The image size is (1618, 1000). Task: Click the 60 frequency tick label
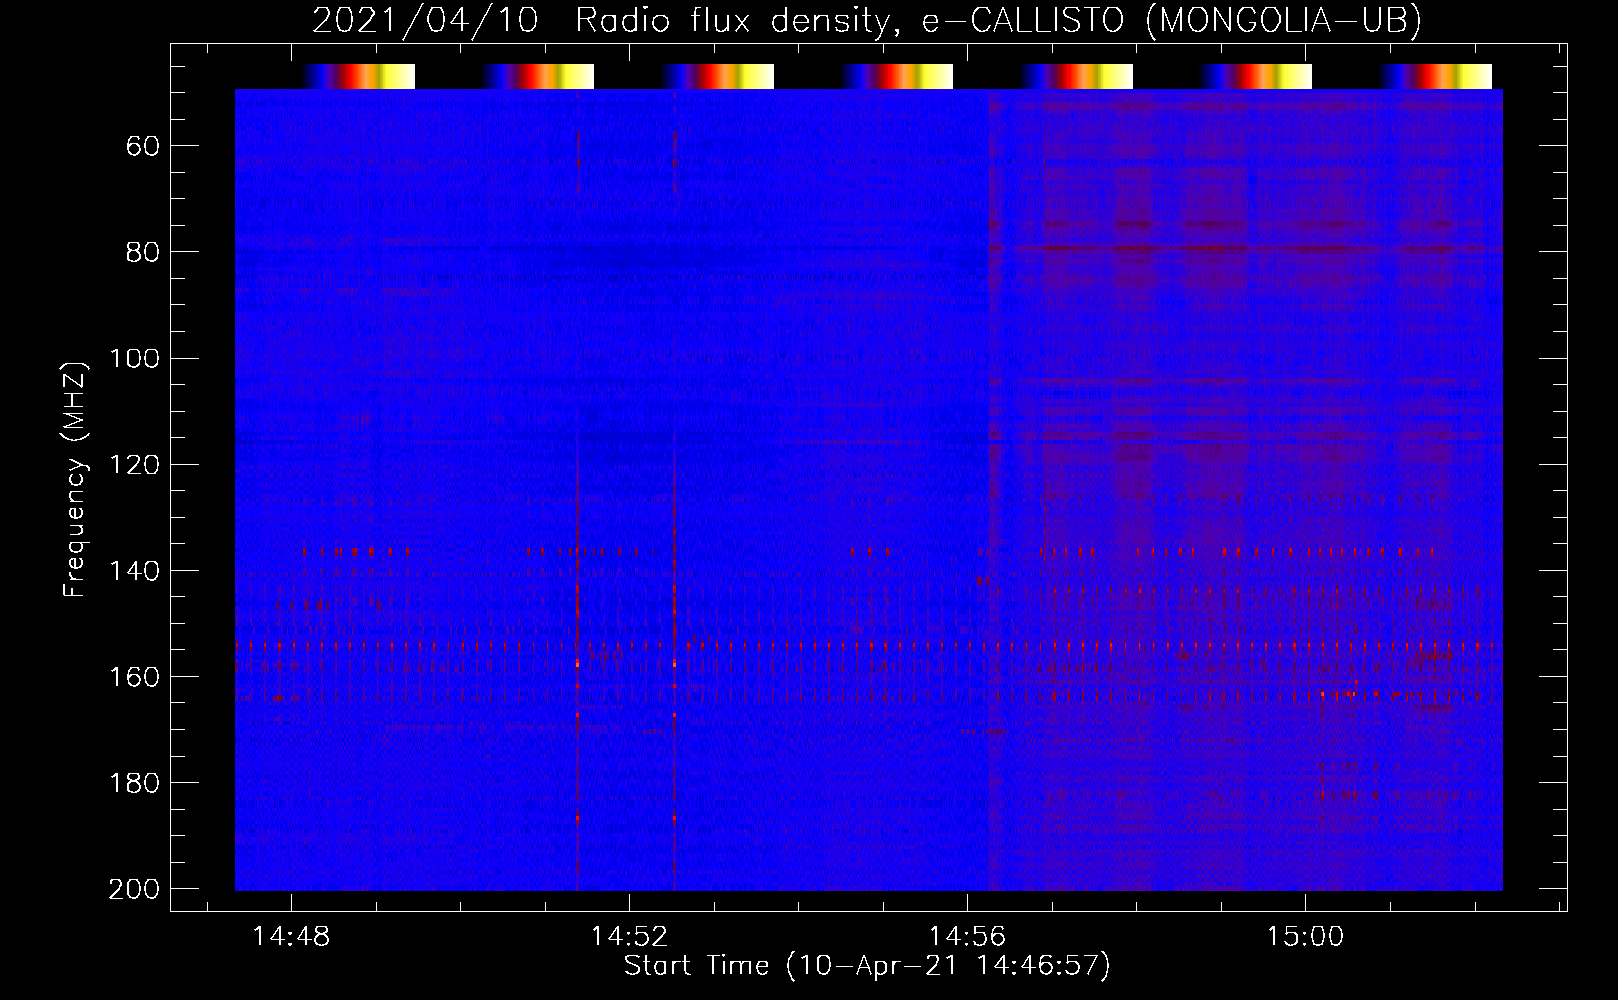pos(143,146)
